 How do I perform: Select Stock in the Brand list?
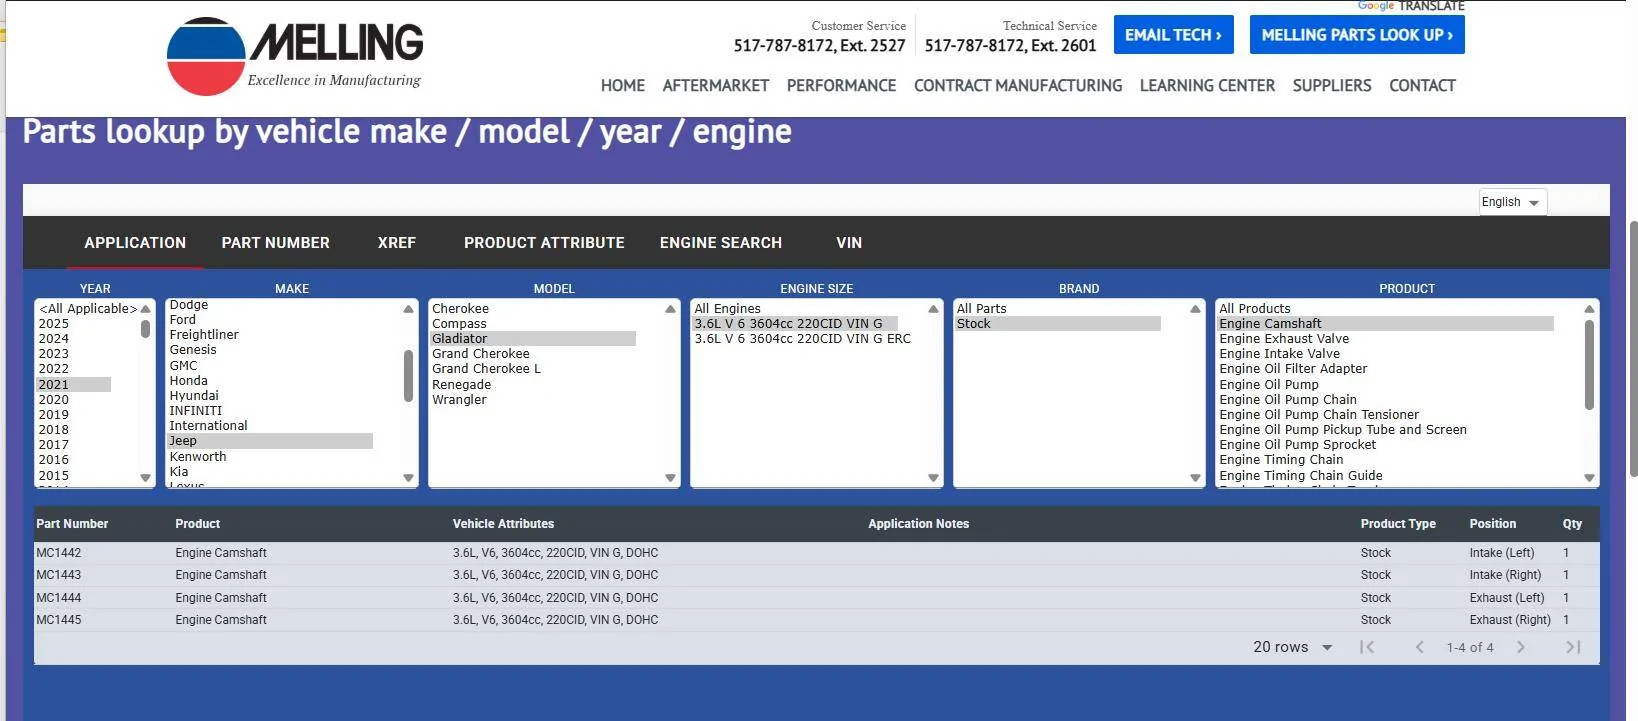[1058, 324]
